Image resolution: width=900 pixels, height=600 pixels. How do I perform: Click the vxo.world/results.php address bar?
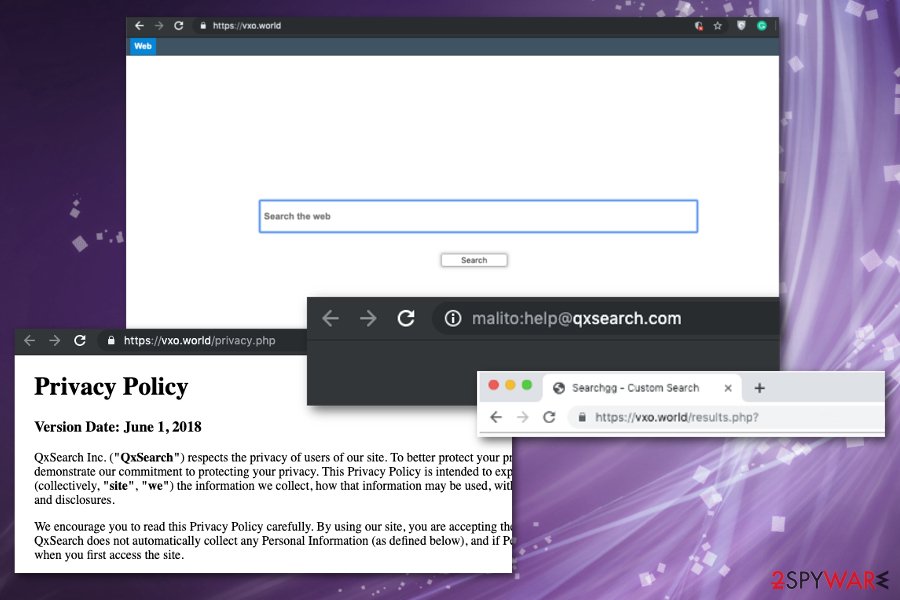[x=726, y=417]
